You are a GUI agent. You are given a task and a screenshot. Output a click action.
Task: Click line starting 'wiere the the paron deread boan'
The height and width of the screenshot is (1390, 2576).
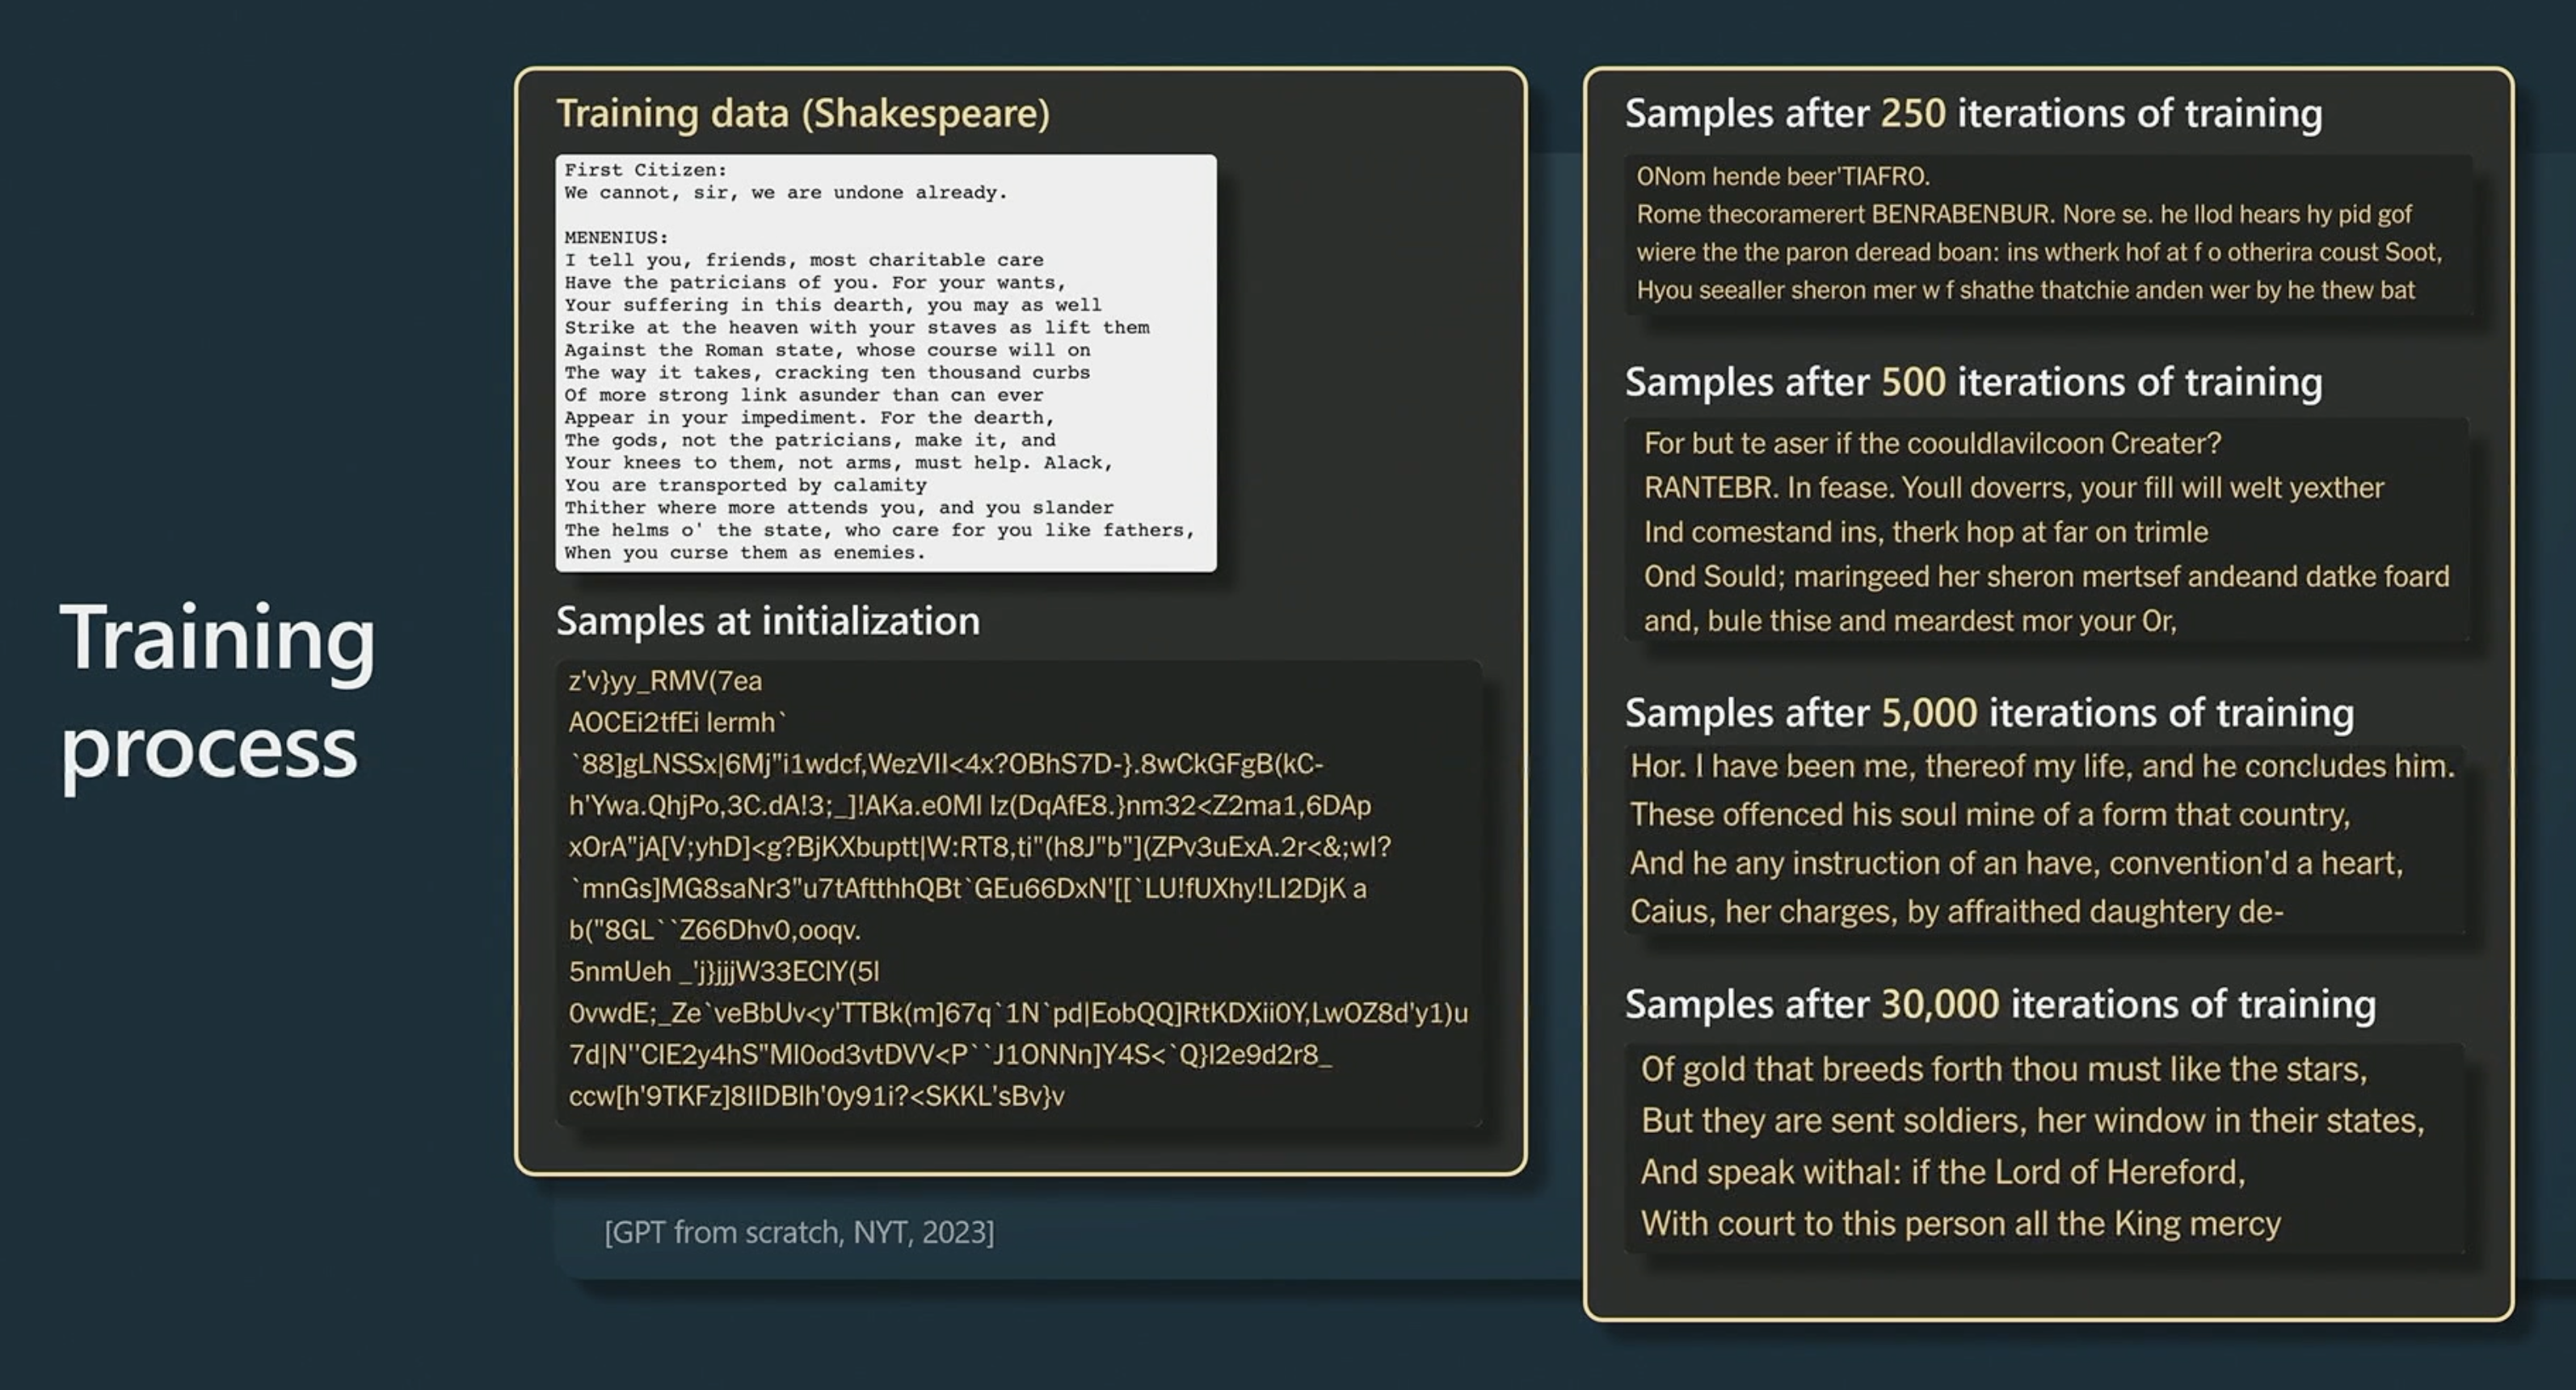pyautogui.click(x=2039, y=253)
